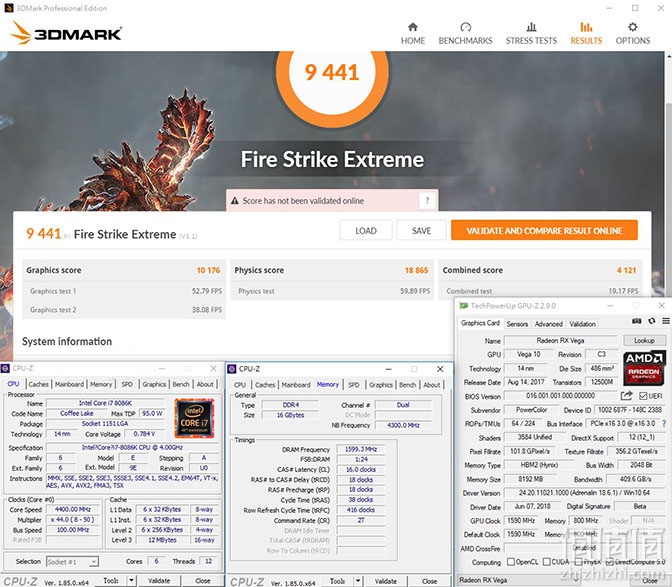Refresh GPU-Z readings with the refresh icon

[651, 321]
